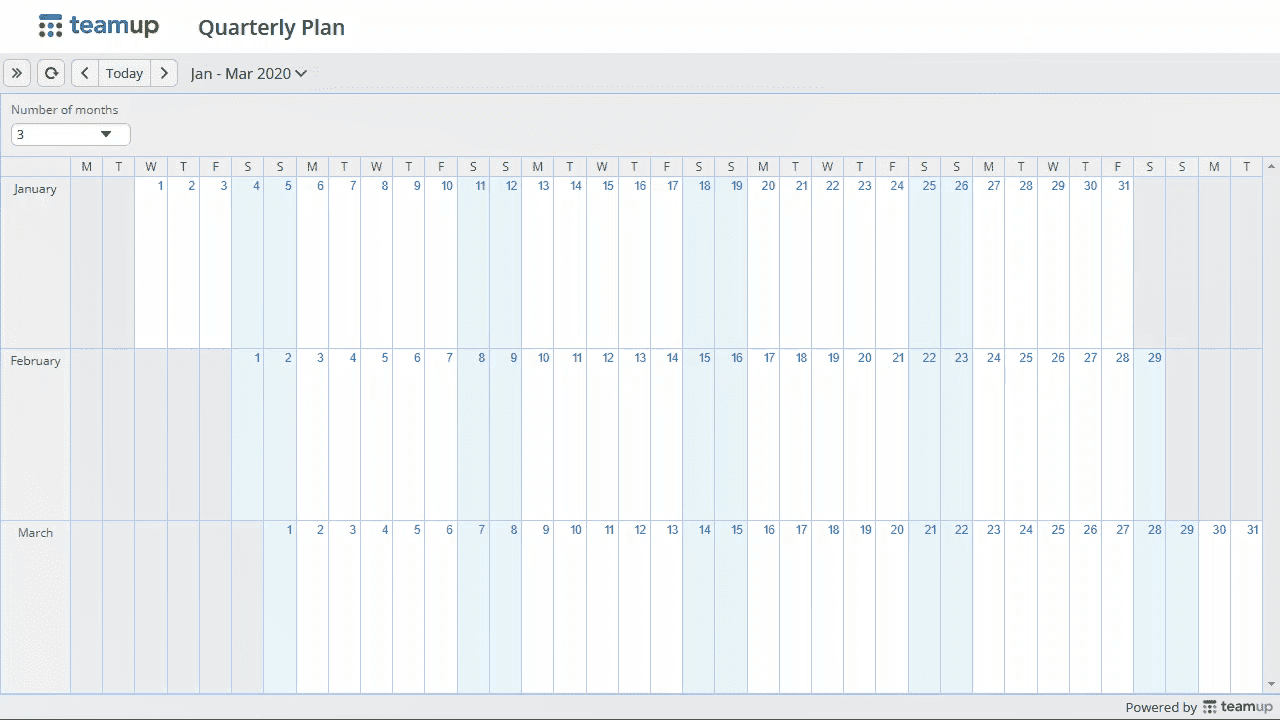The image size is (1280, 720).
Task: Go to previous period arrow
Action: tap(85, 73)
